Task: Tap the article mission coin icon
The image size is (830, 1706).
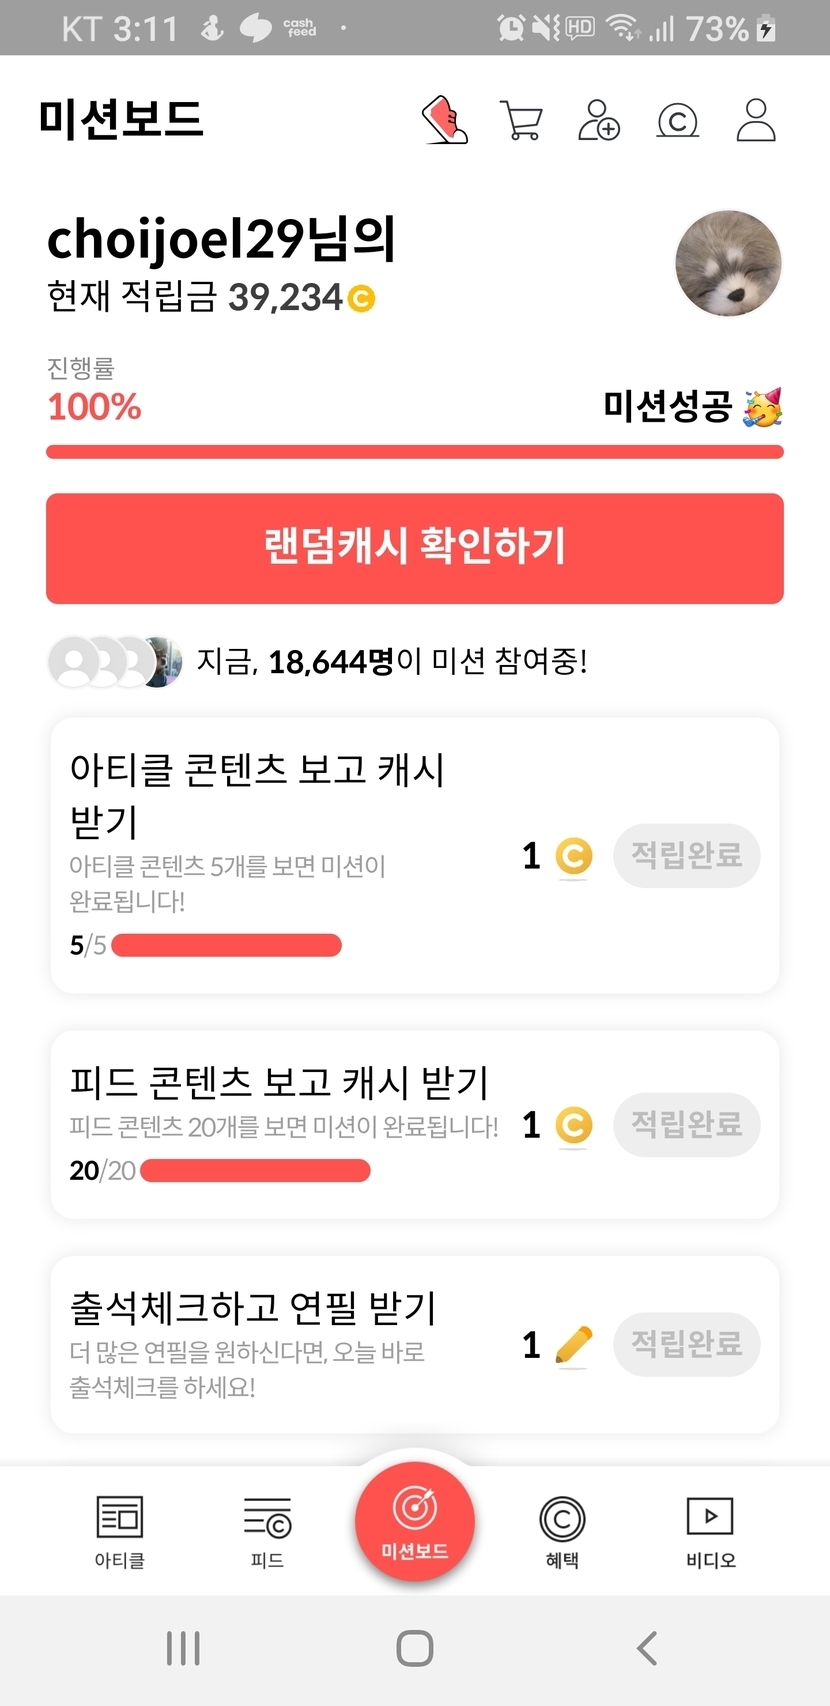Action: [x=573, y=856]
